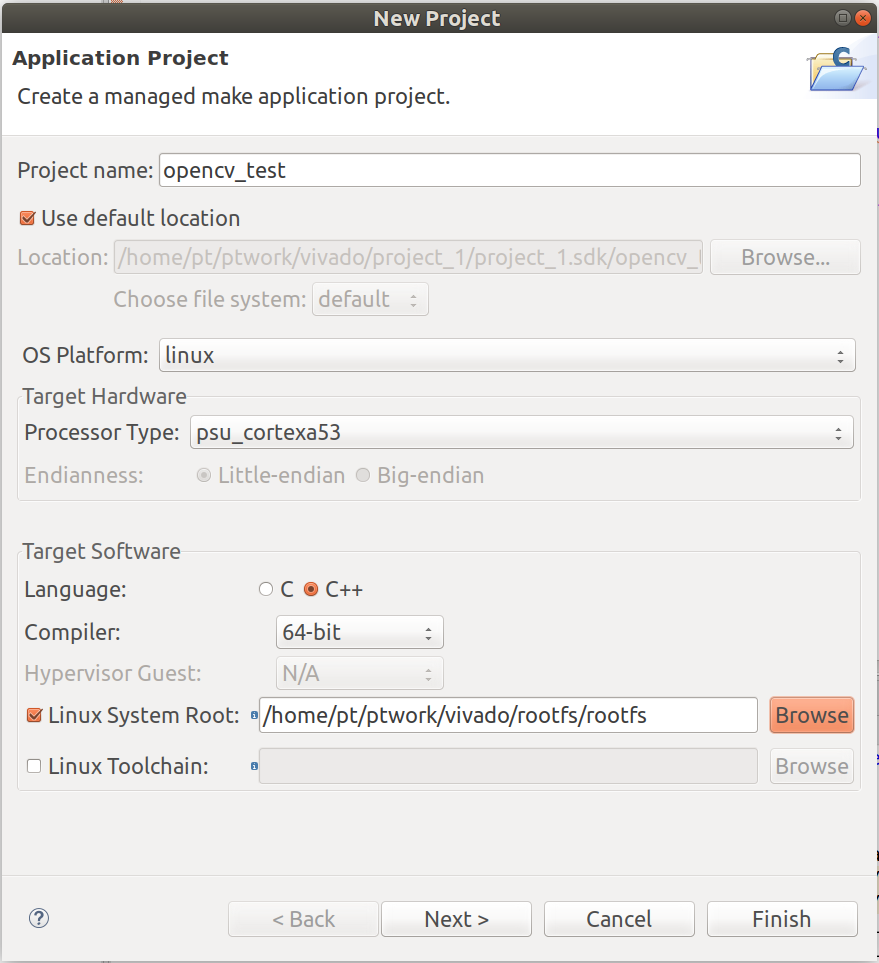Open the Processor Type dropdown
Image resolution: width=879 pixels, height=963 pixels.
tap(522, 430)
